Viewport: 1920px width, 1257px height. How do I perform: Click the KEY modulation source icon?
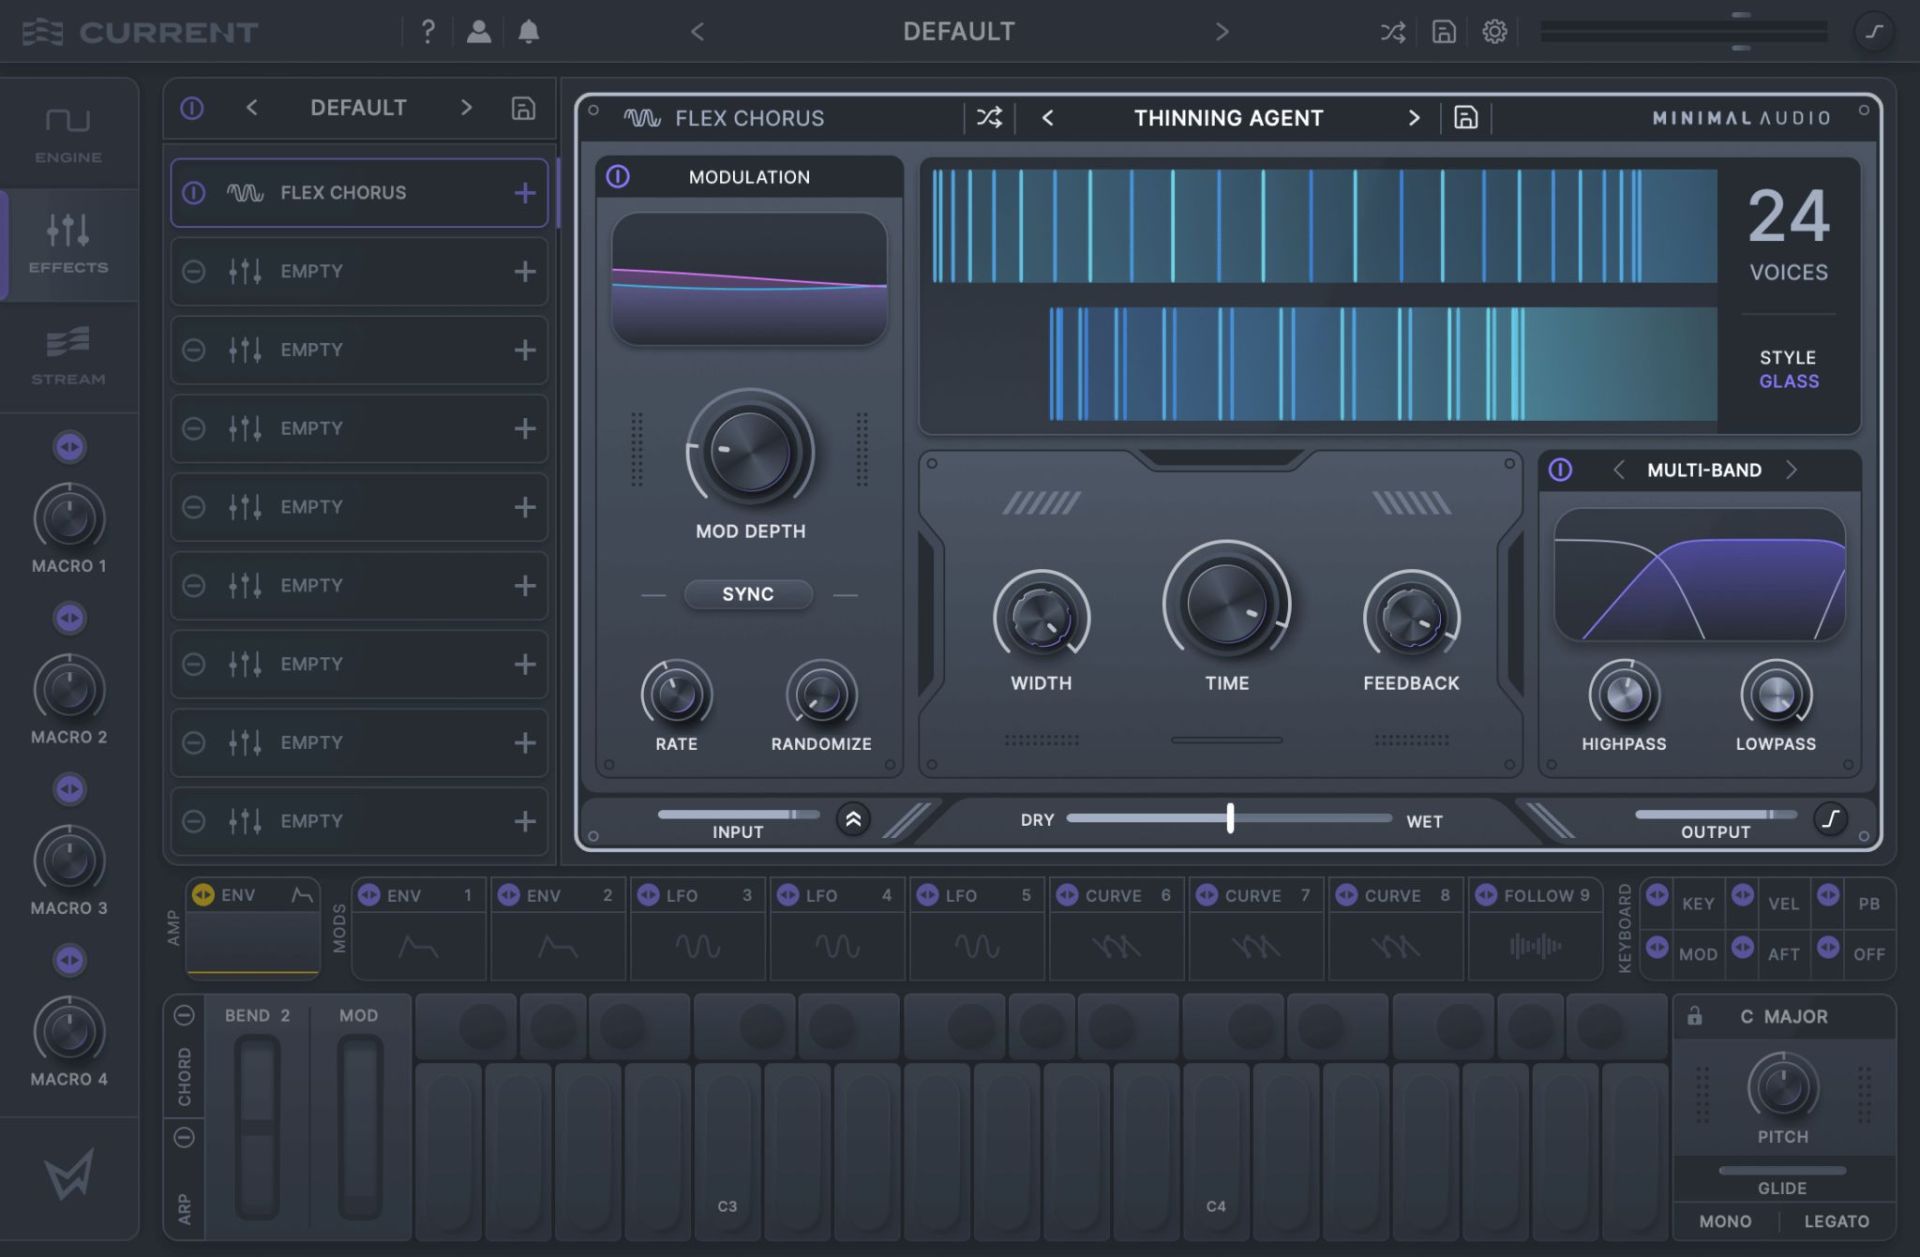tap(1657, 894)
